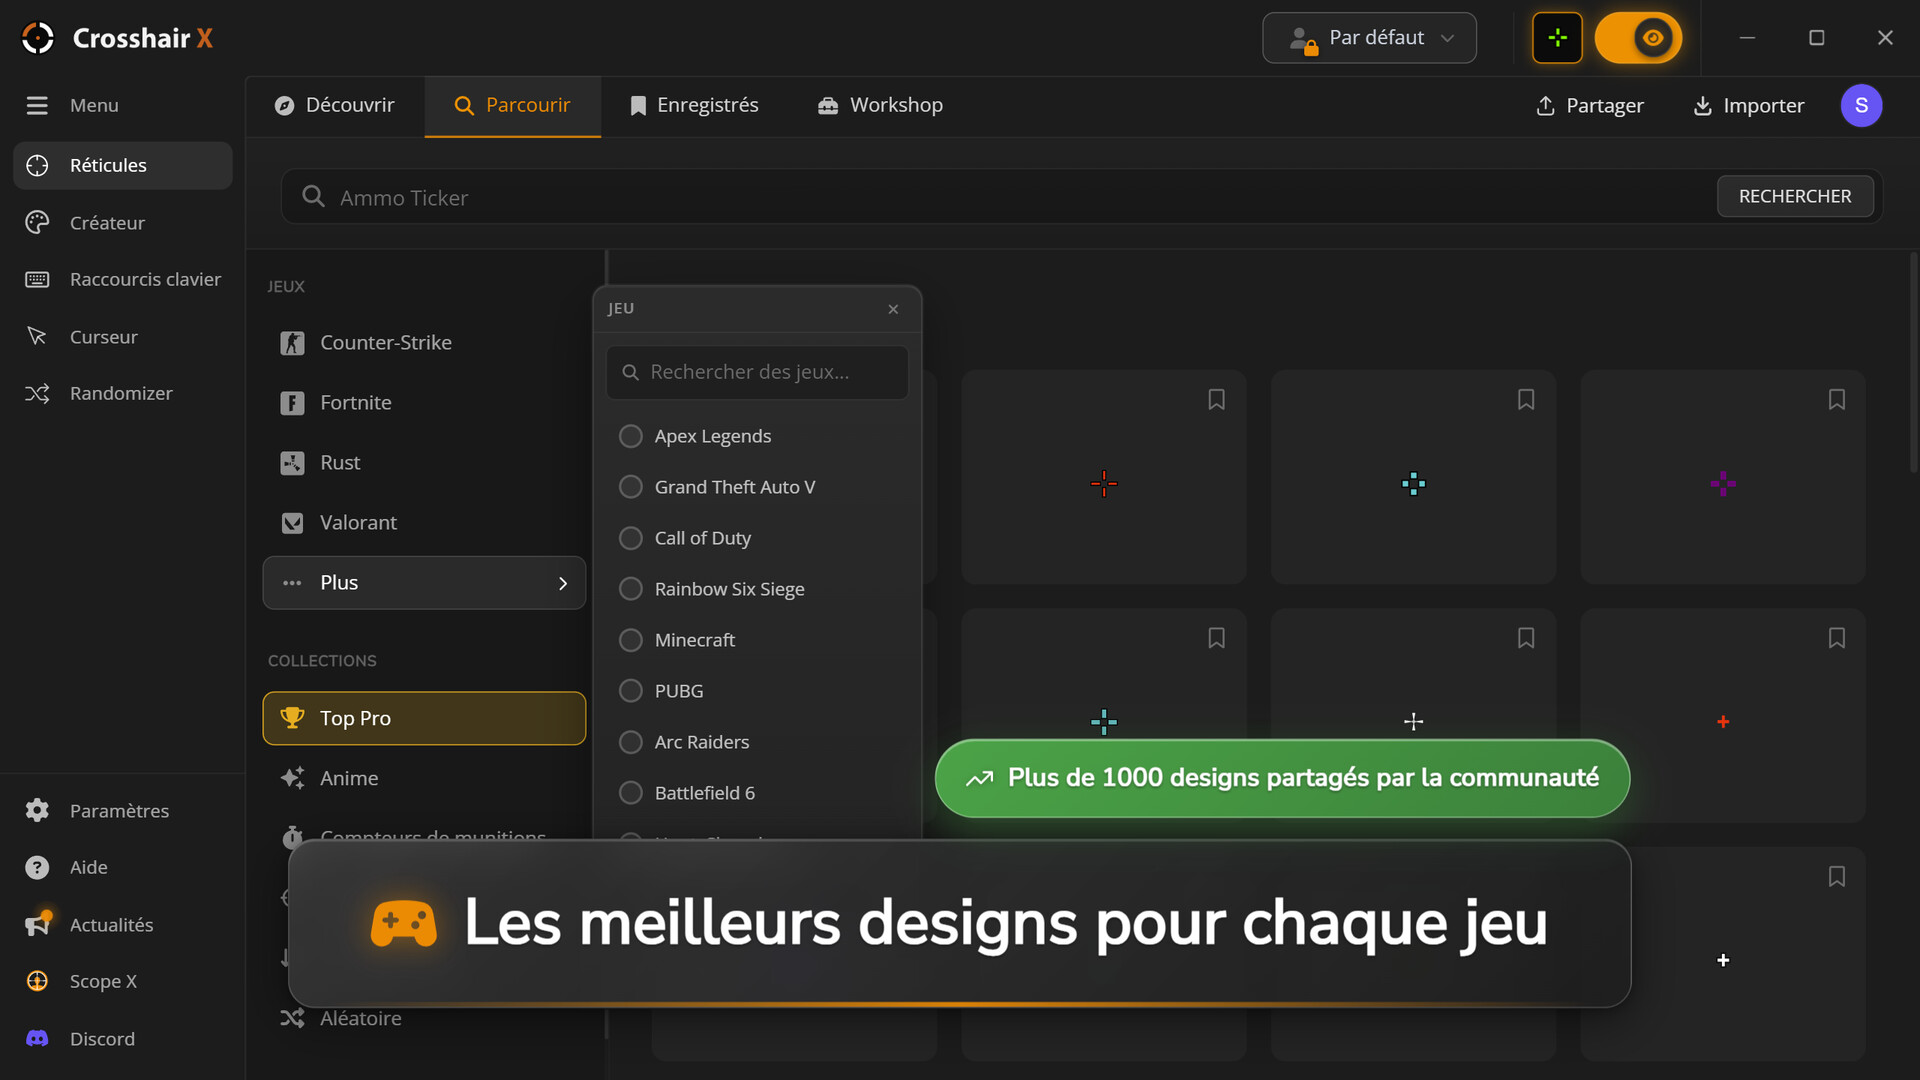
Task: Open Paramètres gear settings
Action: click(x=123, y=810)
